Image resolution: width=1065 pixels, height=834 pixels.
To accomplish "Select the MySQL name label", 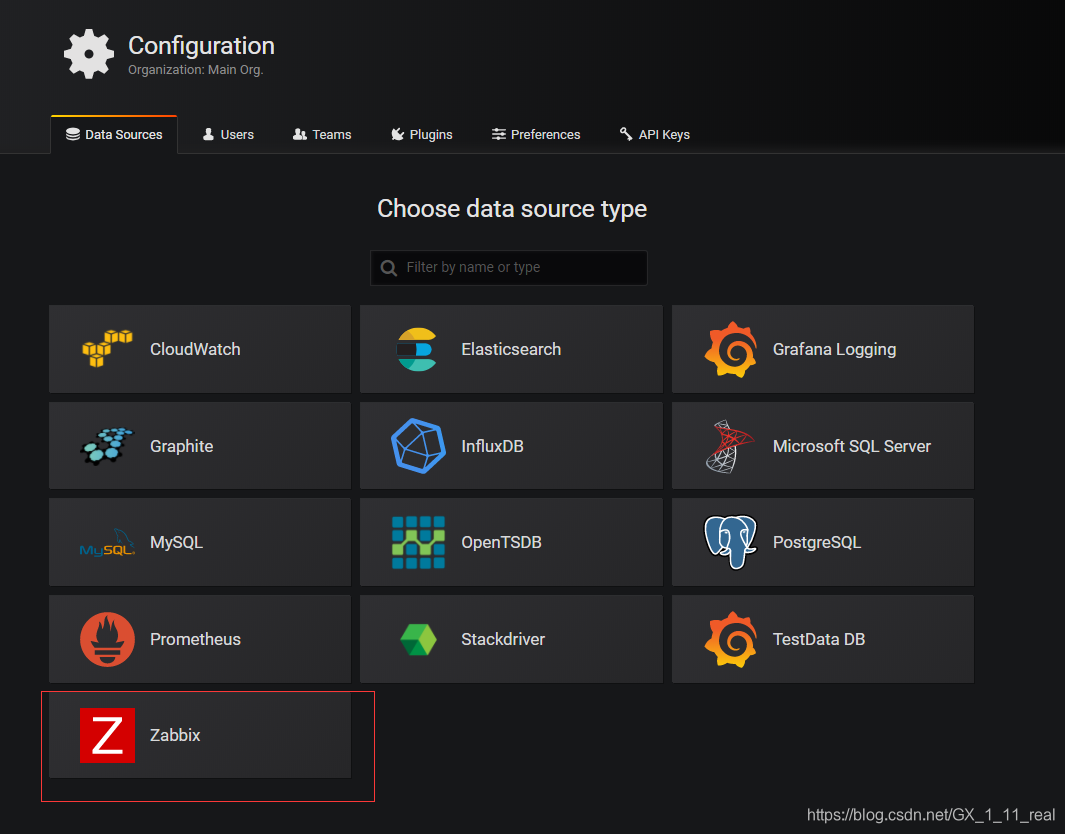I will 177,543.
